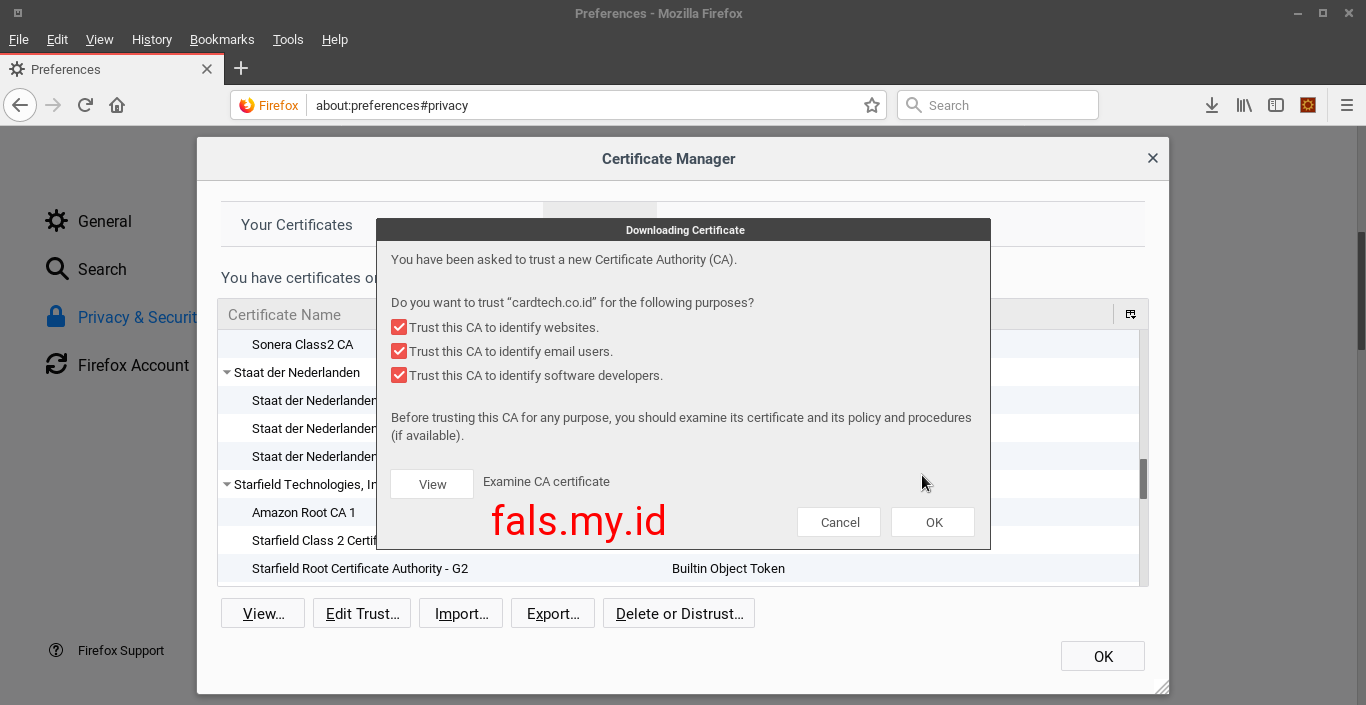Select Starfield Root Certificate Authority - G2 row

[x=678, y=568]
